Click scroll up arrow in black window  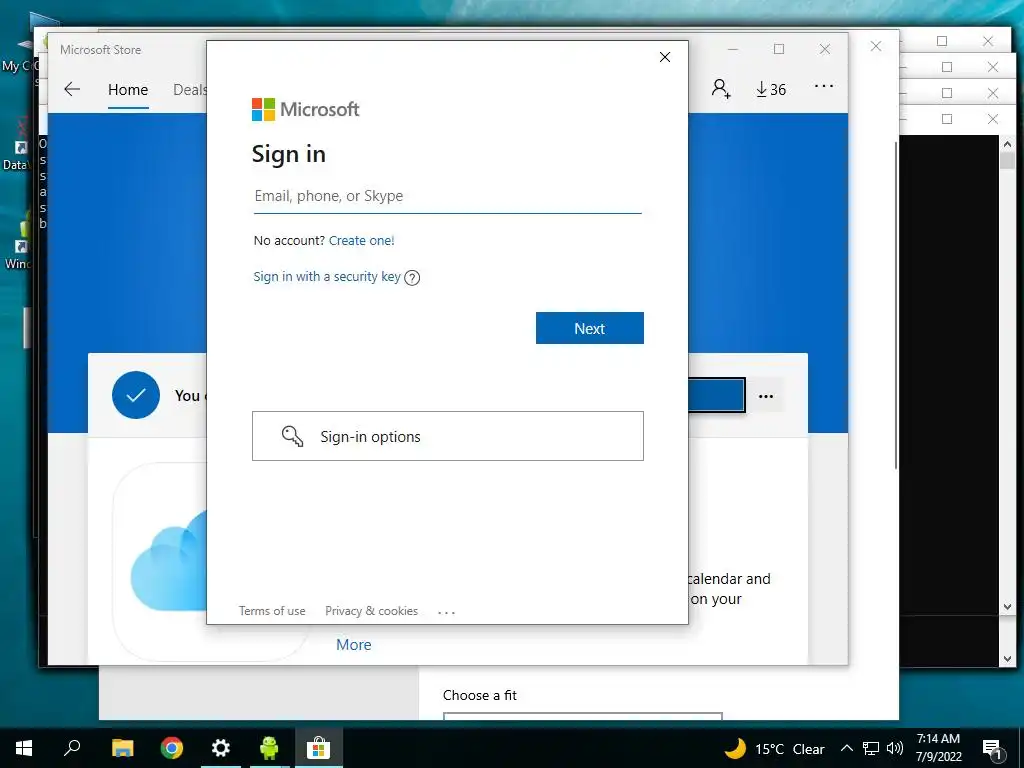pyautogui.click(x=1007, y=144)
